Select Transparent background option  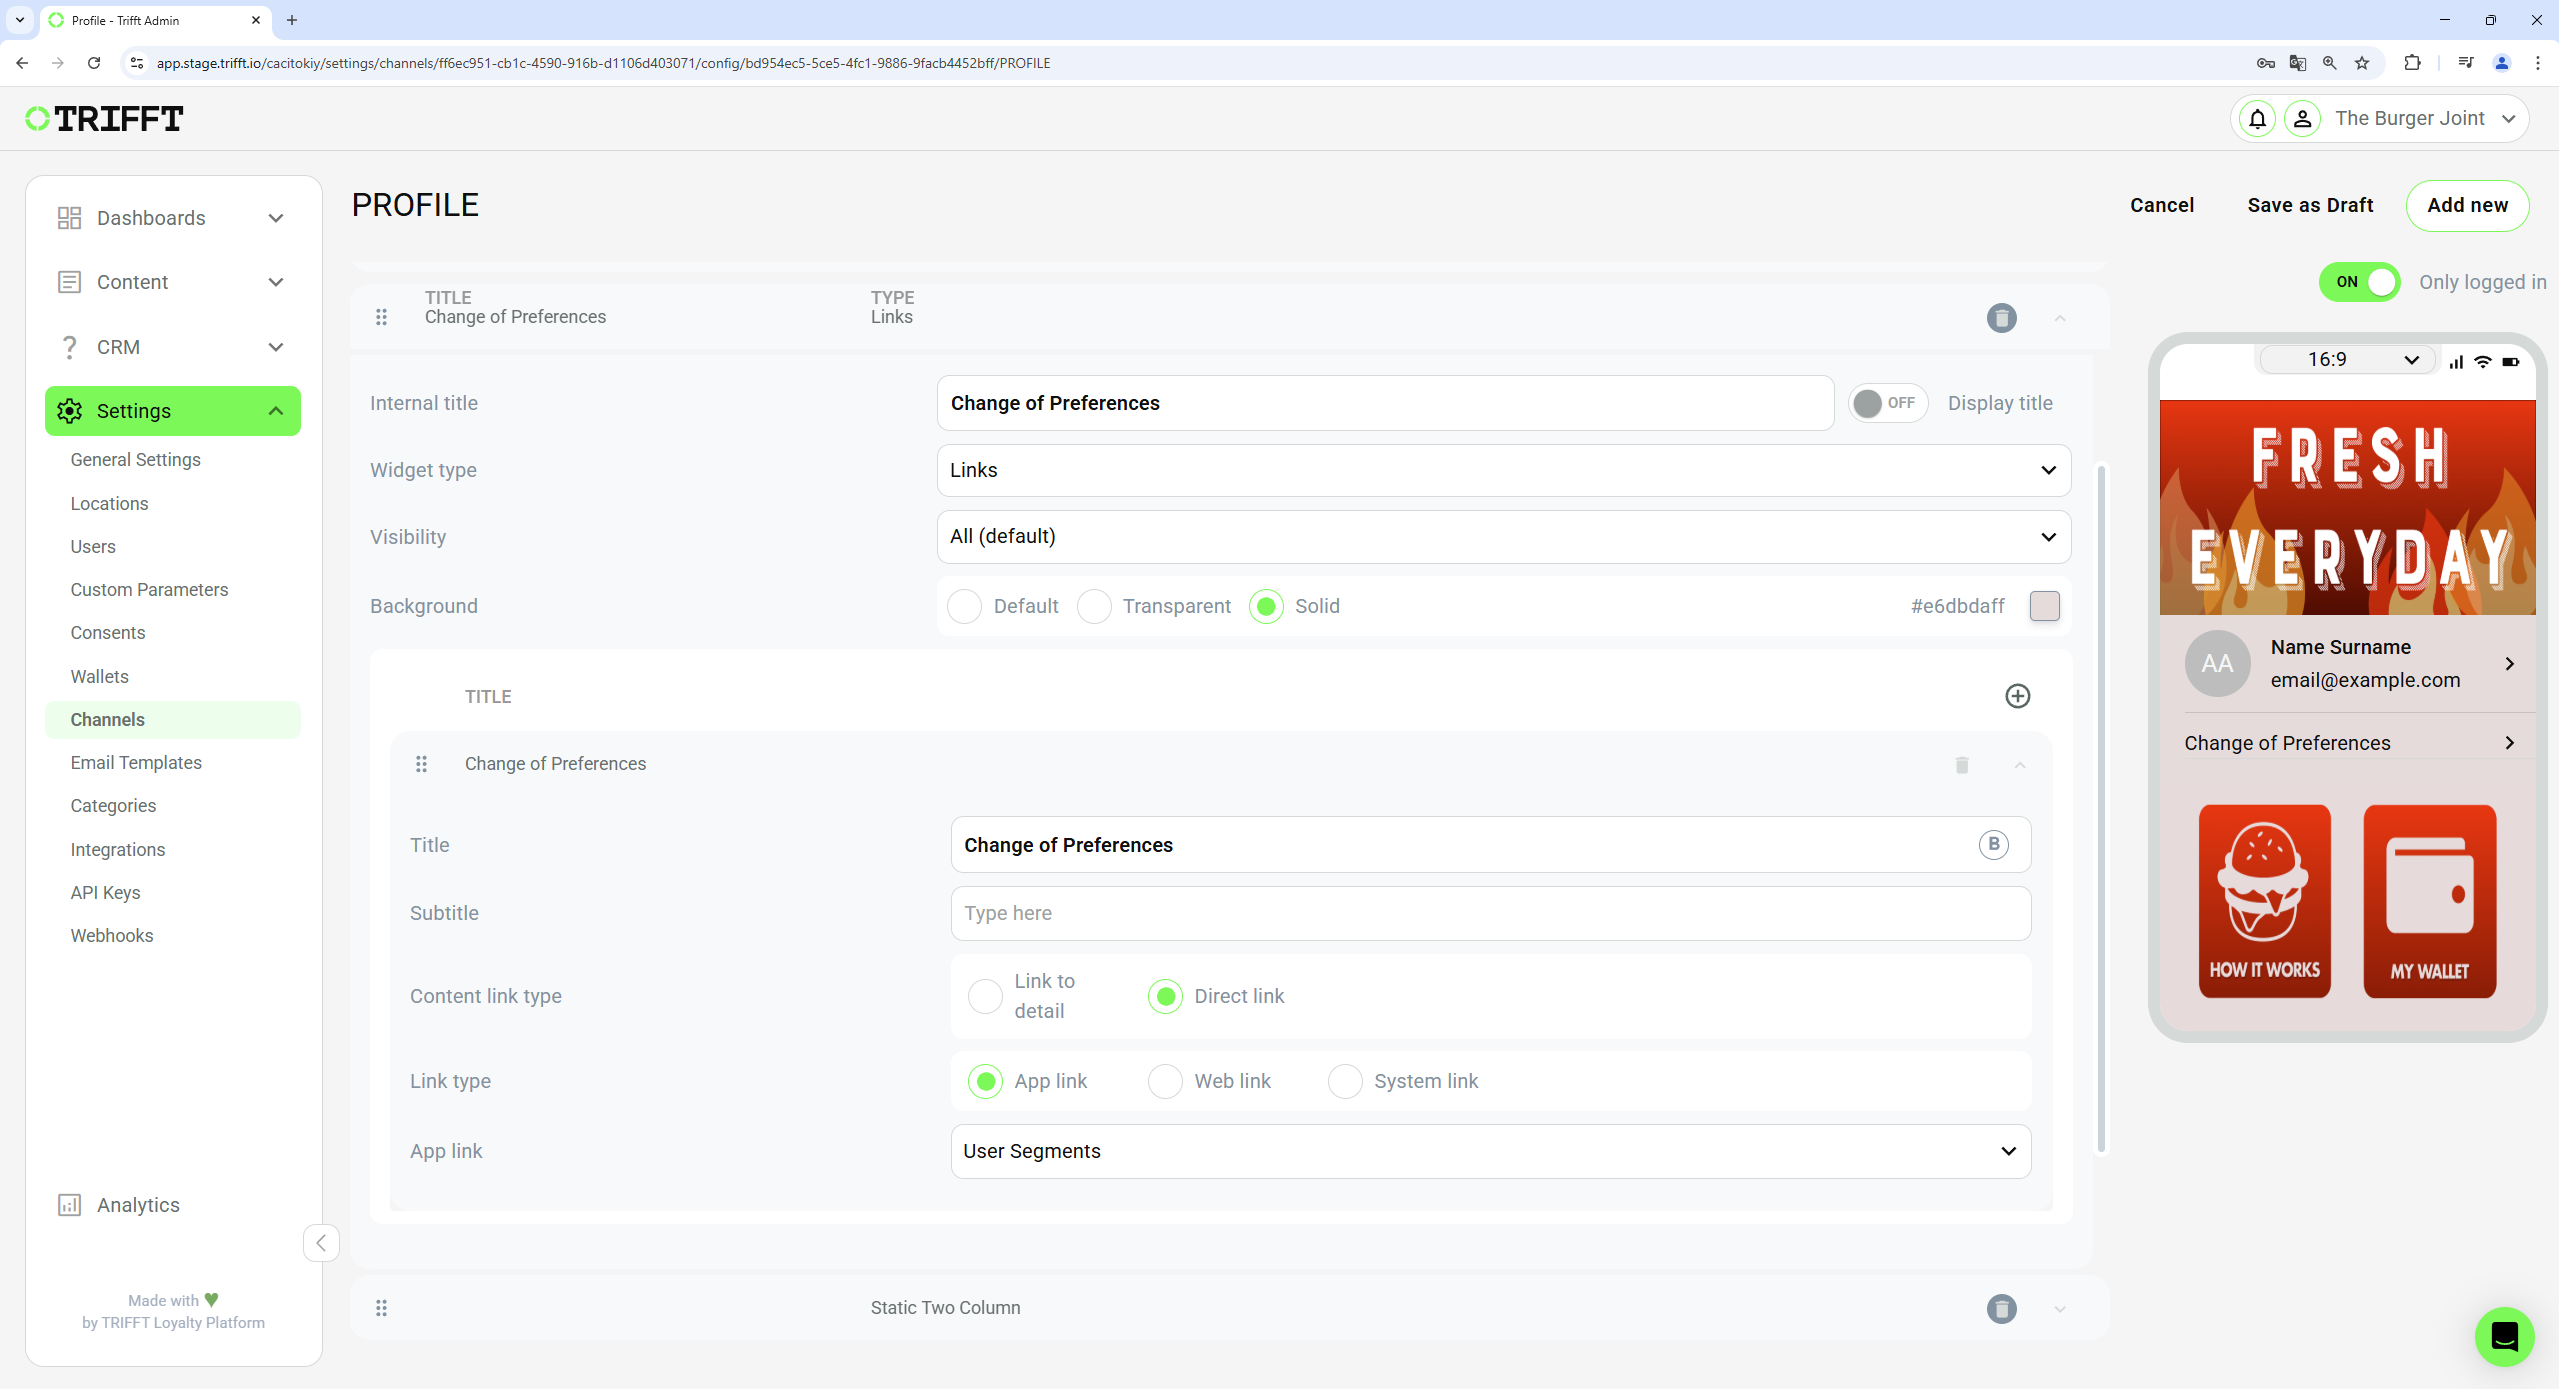(1094, 606)
